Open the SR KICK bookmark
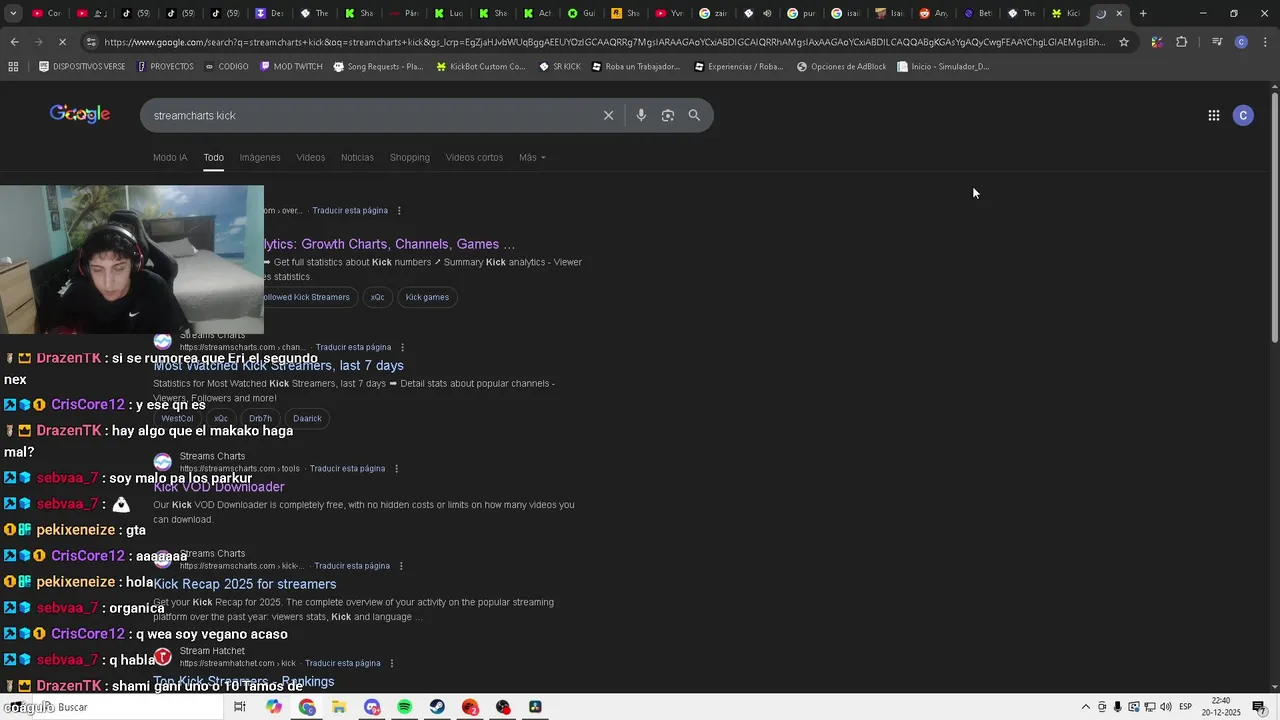Viewport: 1280px width, 720px height. click(x=559, y=66)
